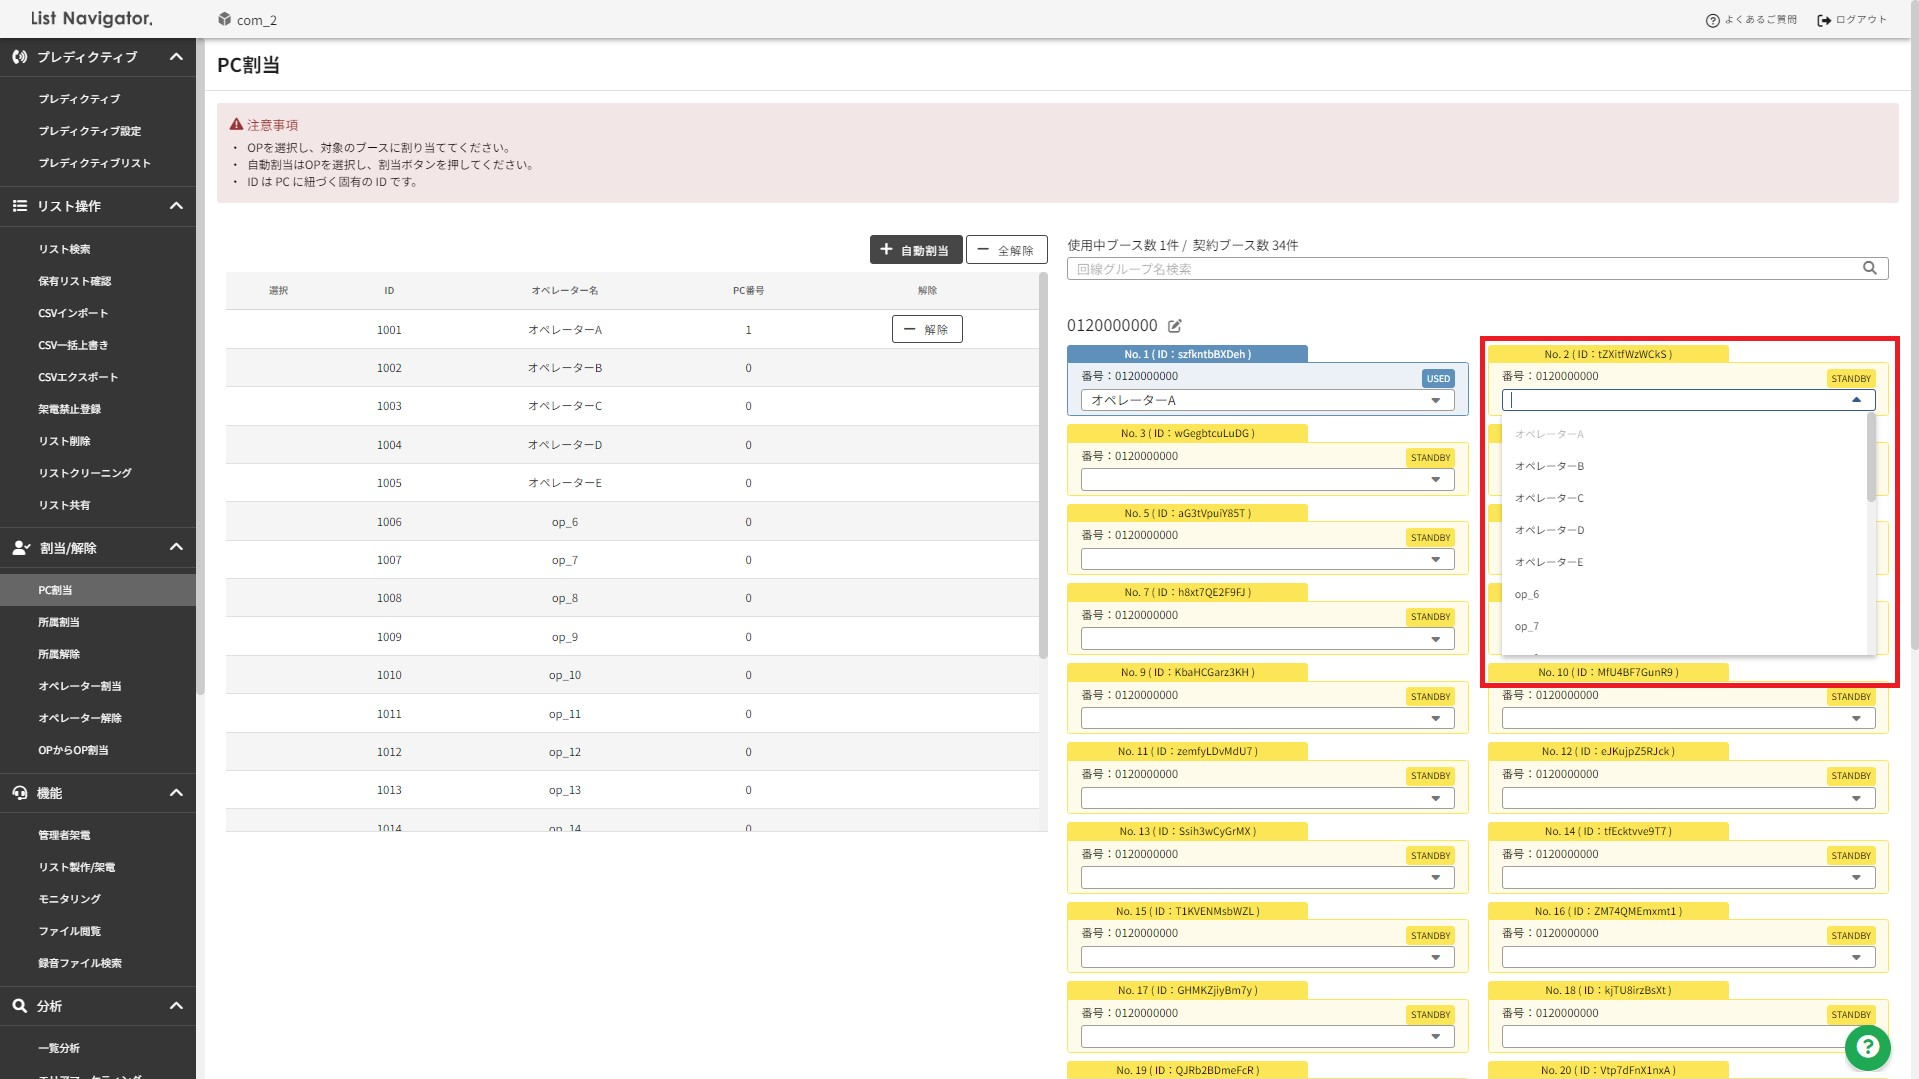
Task: Open リスト検索 in the sidebar
Action: (98, 249)
